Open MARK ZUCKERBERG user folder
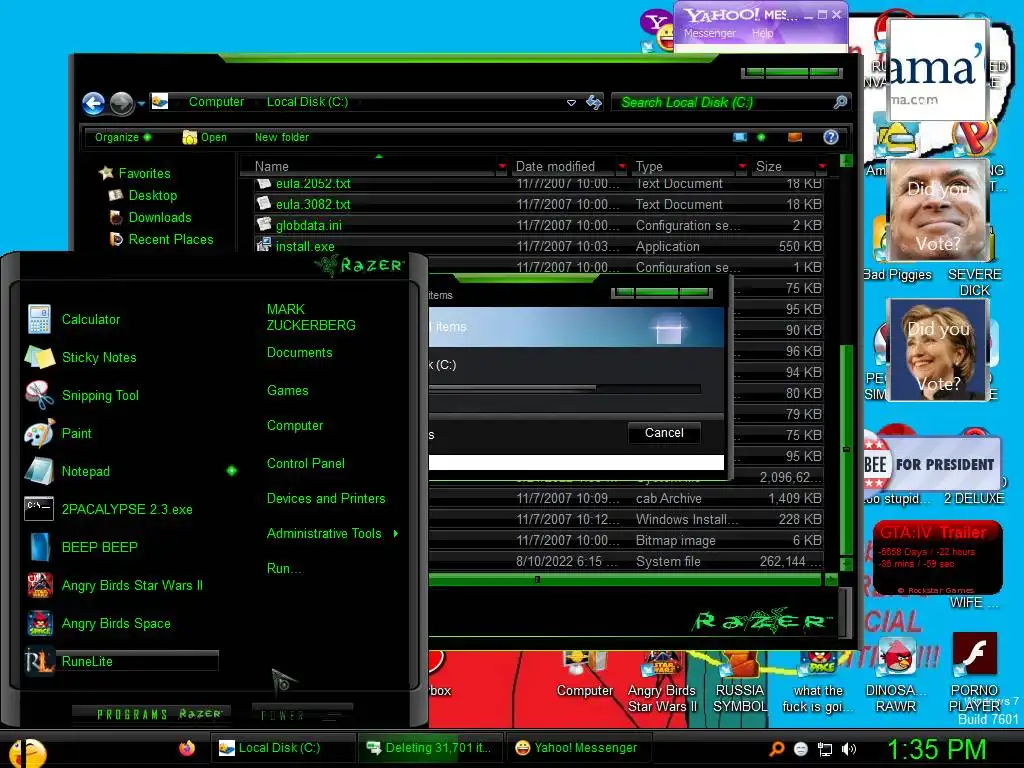1024x768 pixels. click(x=311, y=317)
